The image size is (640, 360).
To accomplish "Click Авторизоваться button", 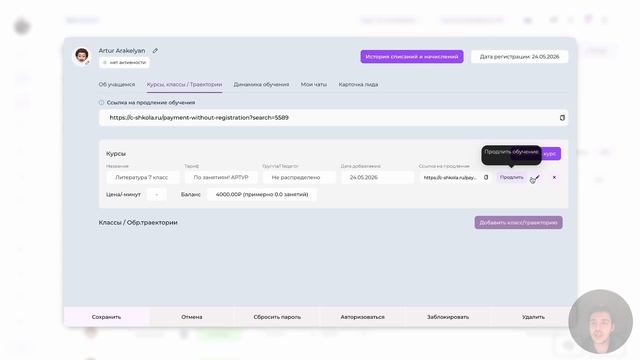I will click(362, 317).
